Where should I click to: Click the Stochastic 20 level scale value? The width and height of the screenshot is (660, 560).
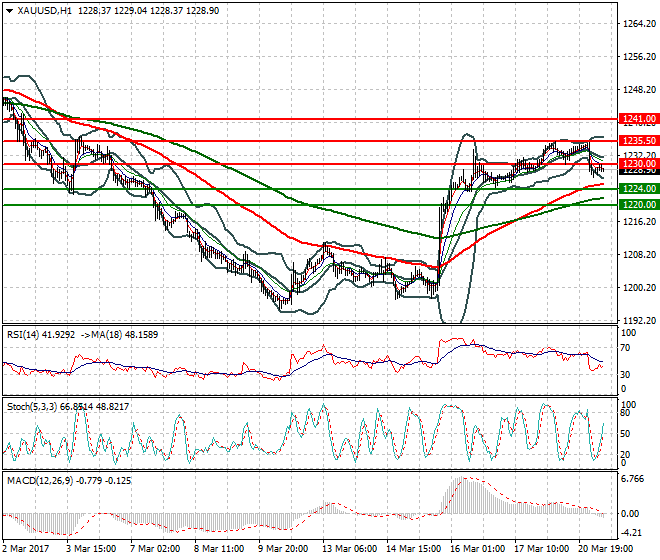coord(625,454)
